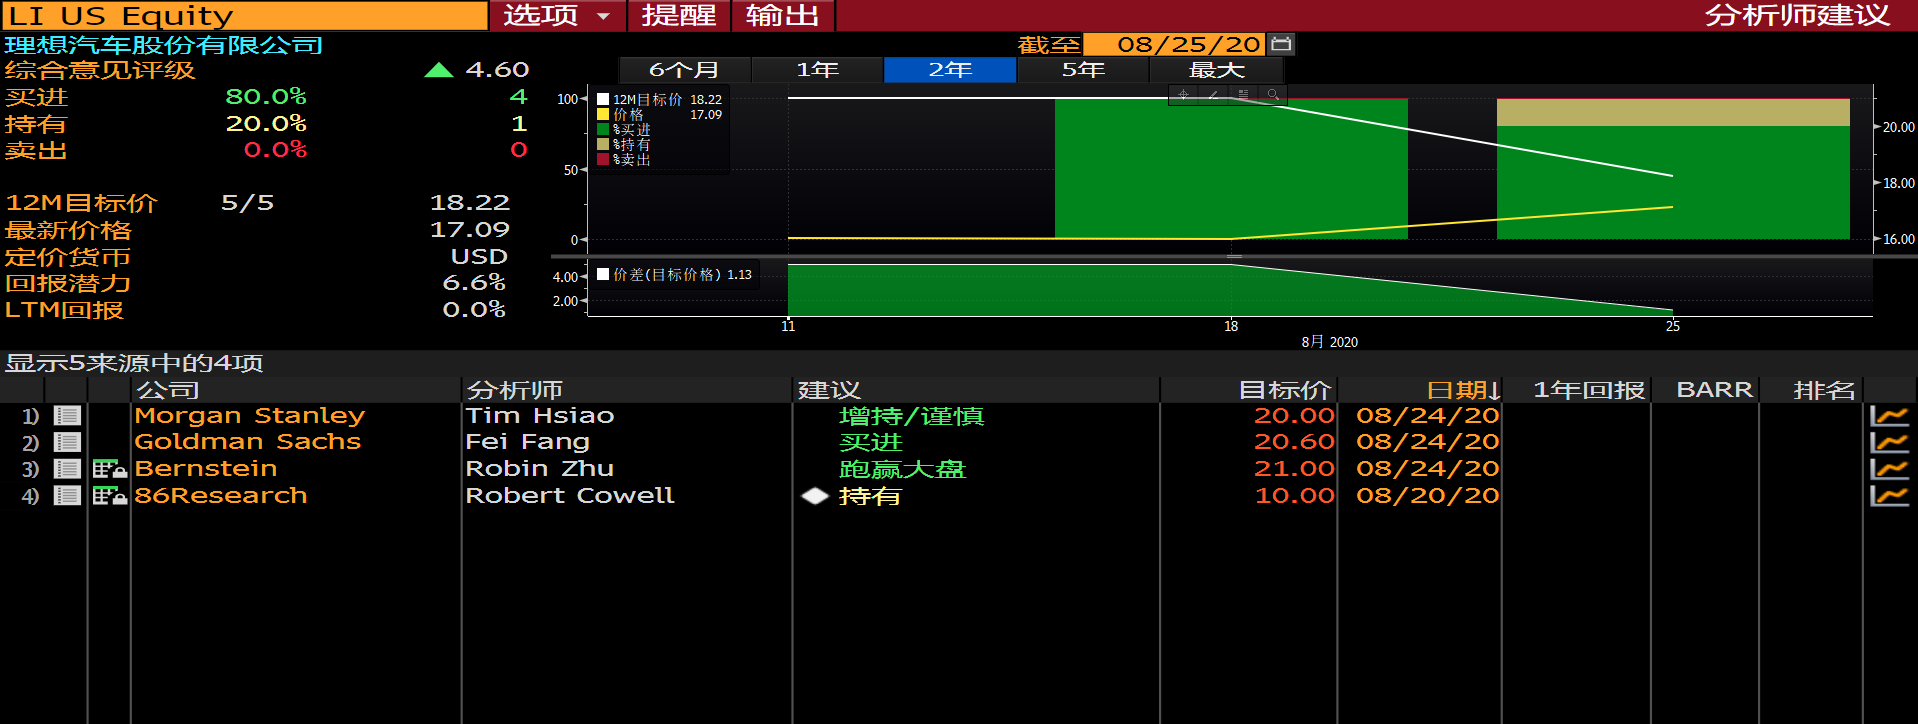The image size is (1918, 724).
Task: Toggle the 价差(目标价格) series in lower chart
Action: click(603, 274)
